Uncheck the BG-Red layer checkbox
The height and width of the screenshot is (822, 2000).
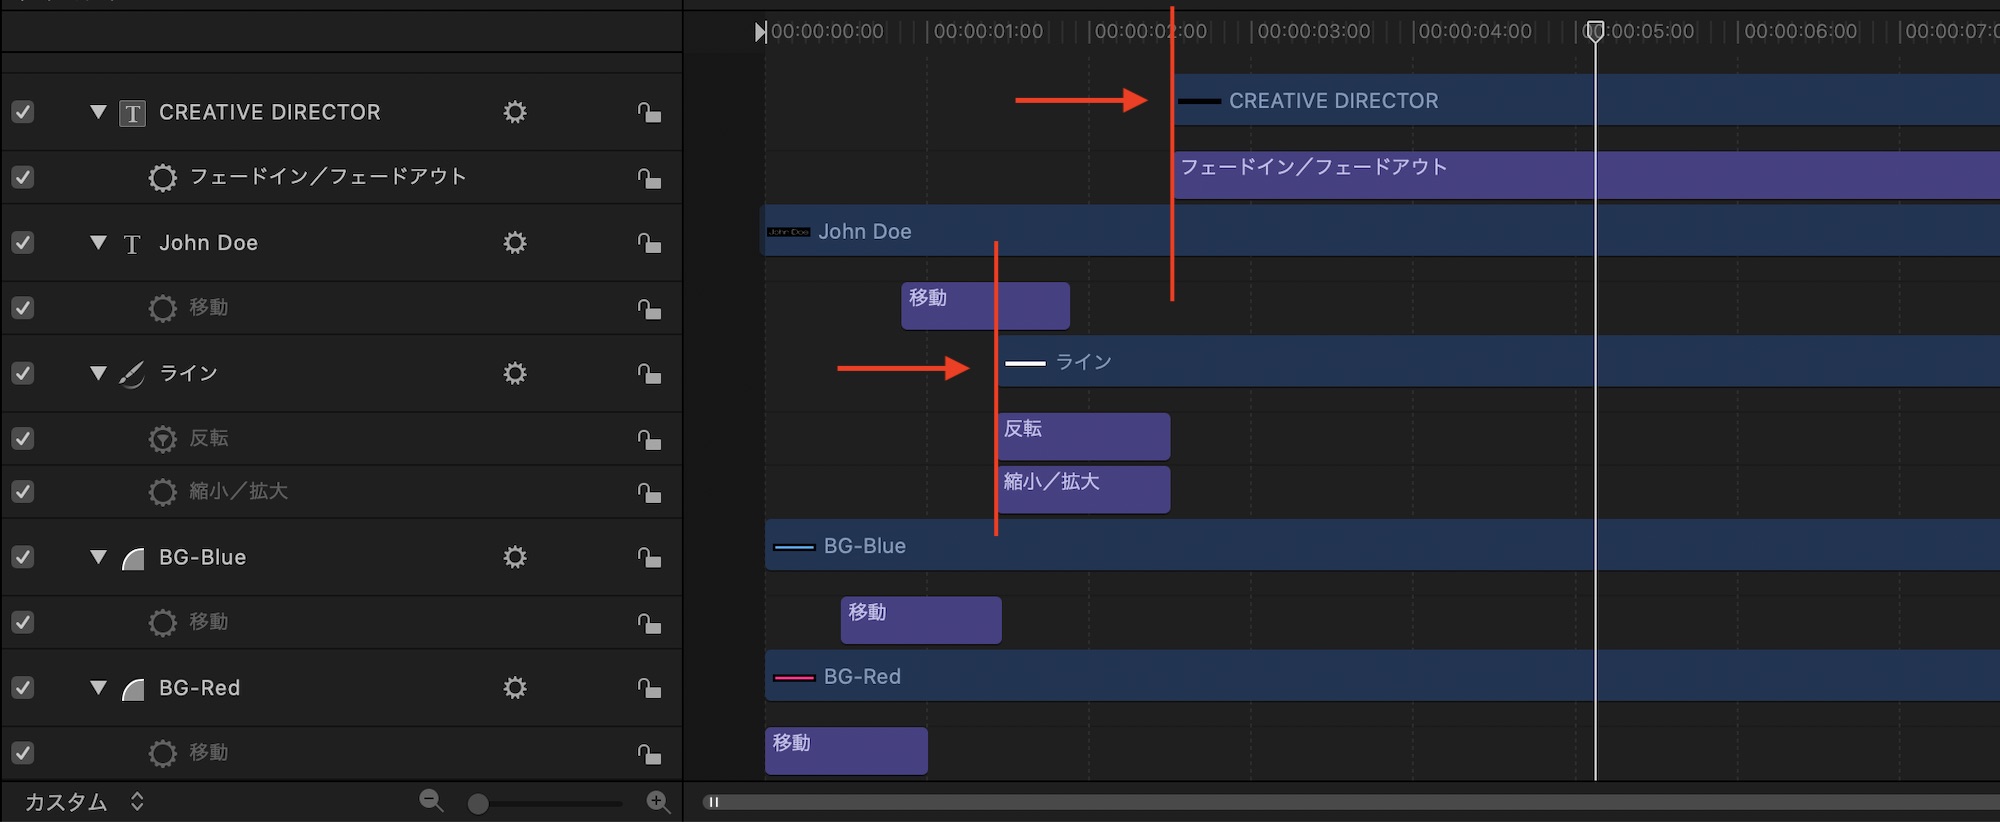click(x=22, y=688)
